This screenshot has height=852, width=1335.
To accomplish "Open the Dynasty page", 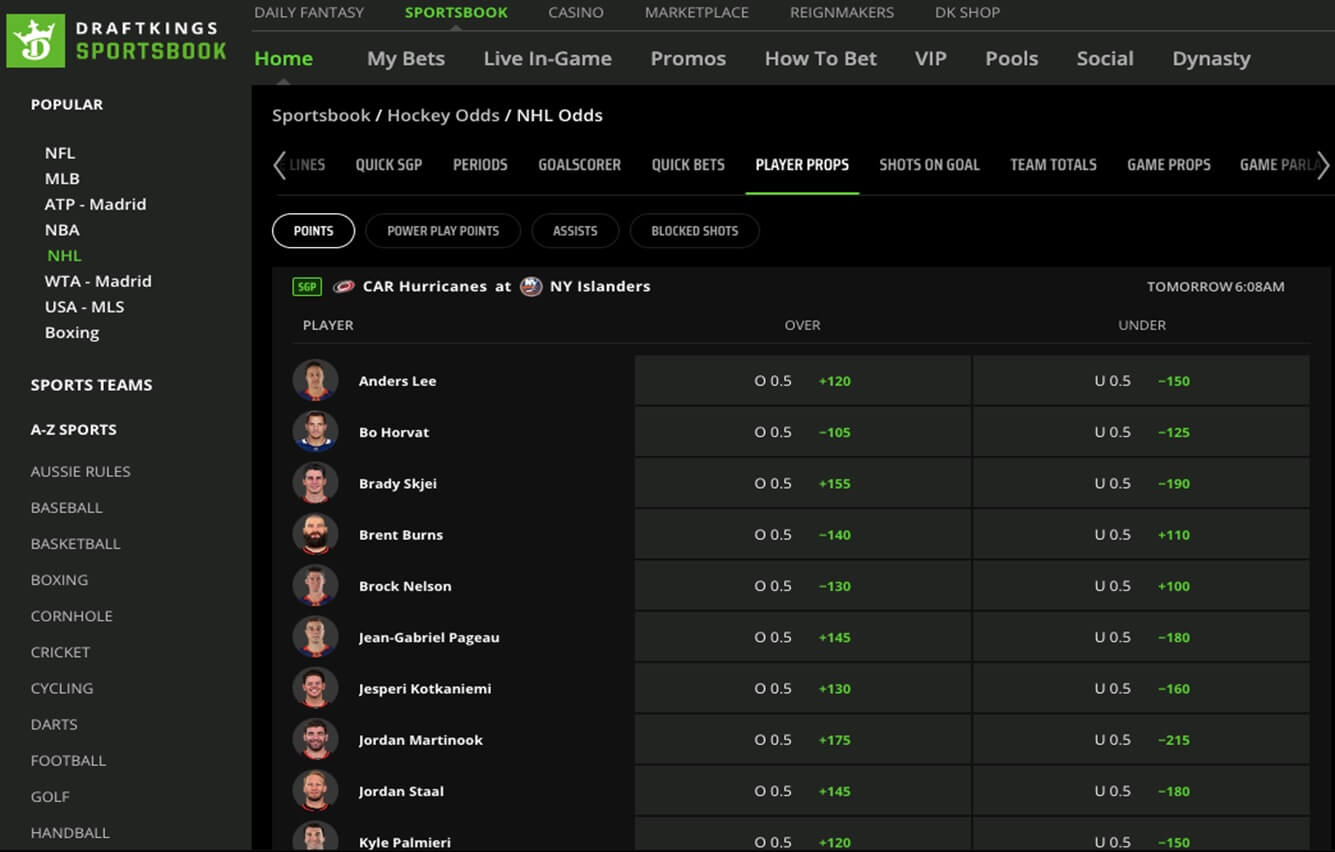I will [1211, 59].
